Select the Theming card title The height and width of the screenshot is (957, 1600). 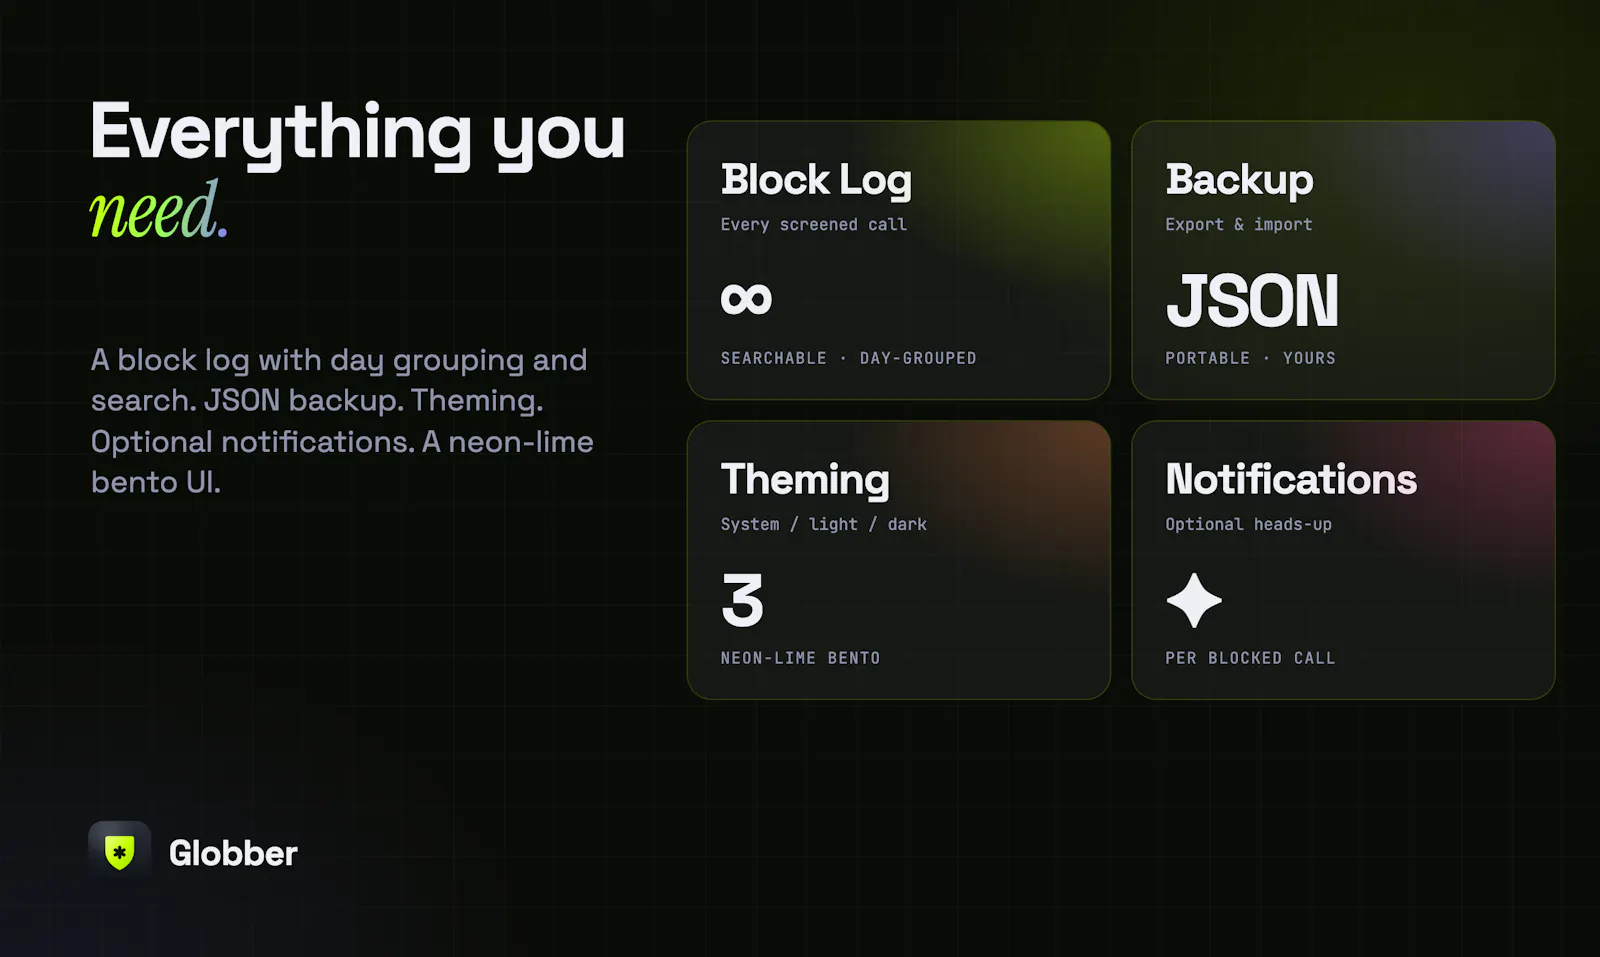coord(805,480)
